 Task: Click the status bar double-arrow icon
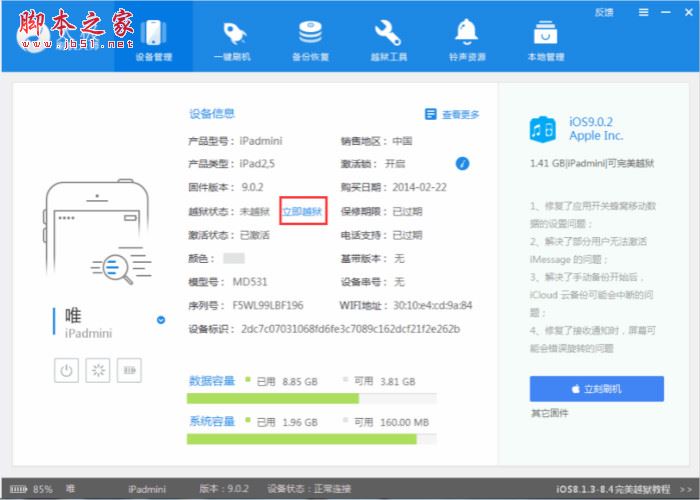pyautogui.click(x=686, y=489)
